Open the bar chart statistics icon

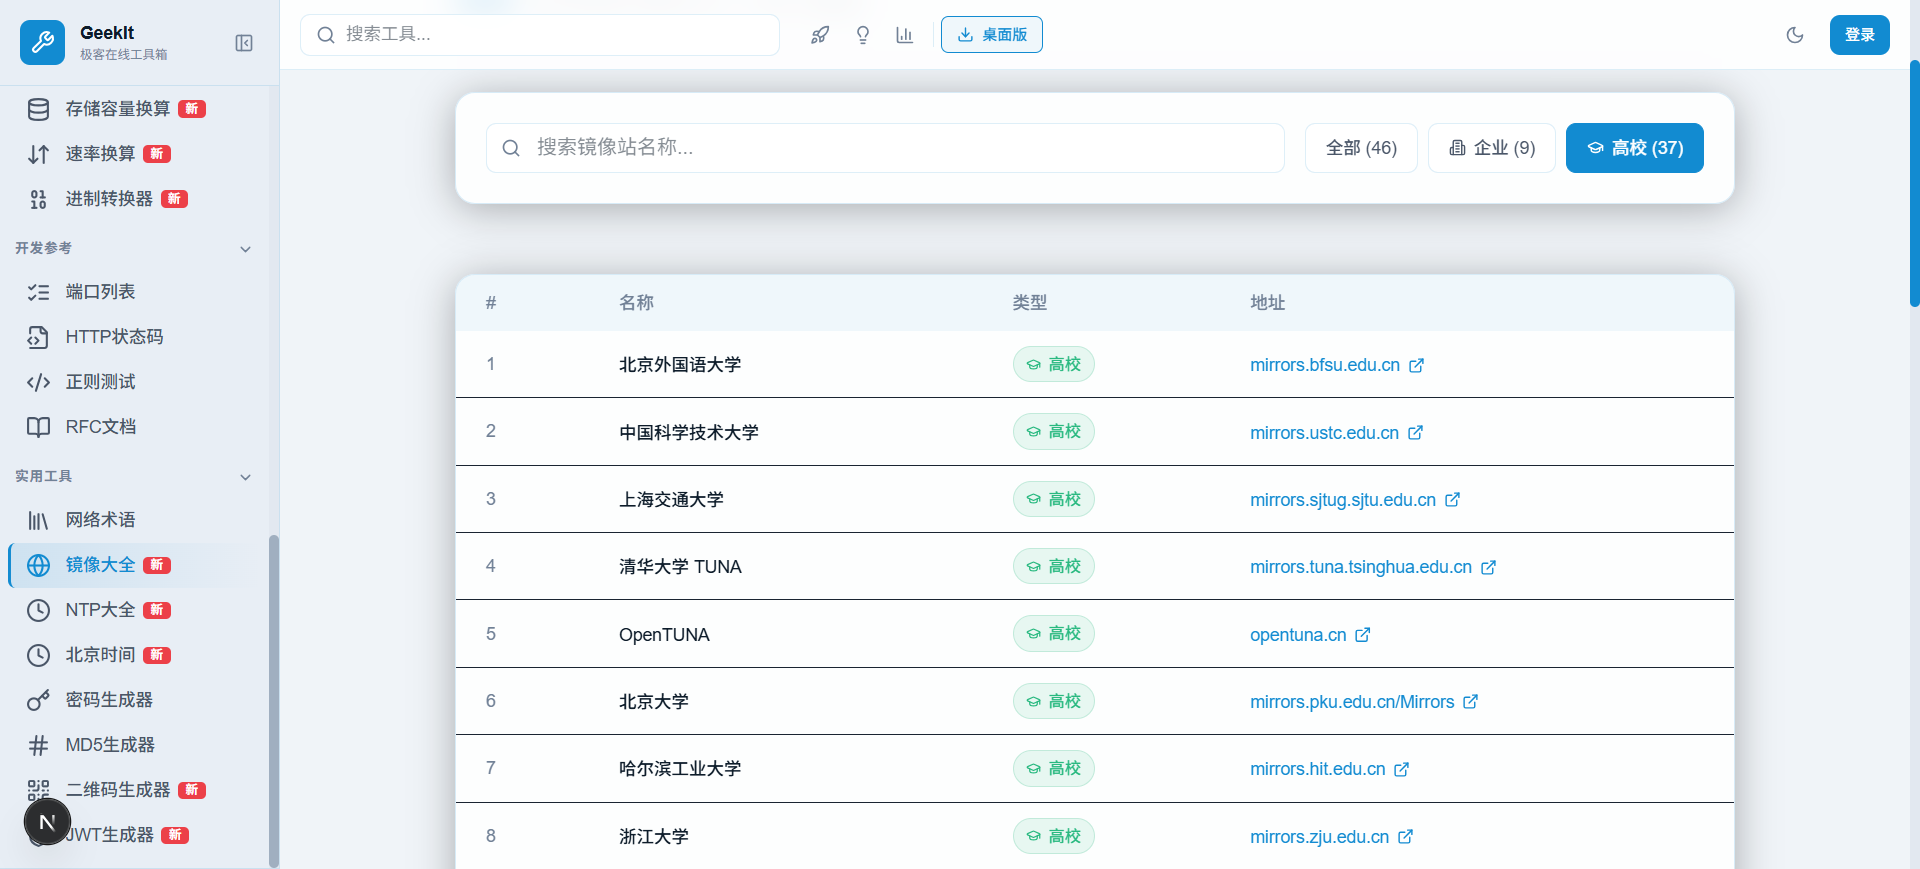tap(905, 35)
